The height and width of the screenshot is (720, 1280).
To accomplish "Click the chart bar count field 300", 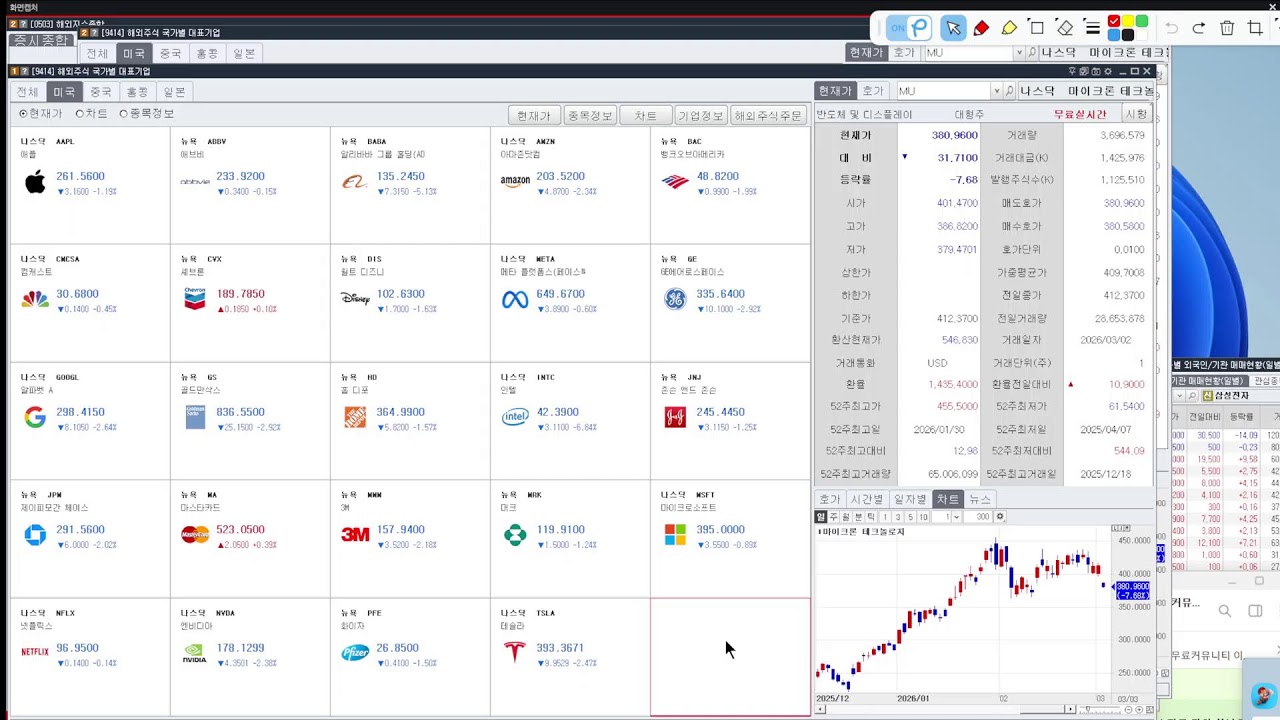I will tap(979, 517).
